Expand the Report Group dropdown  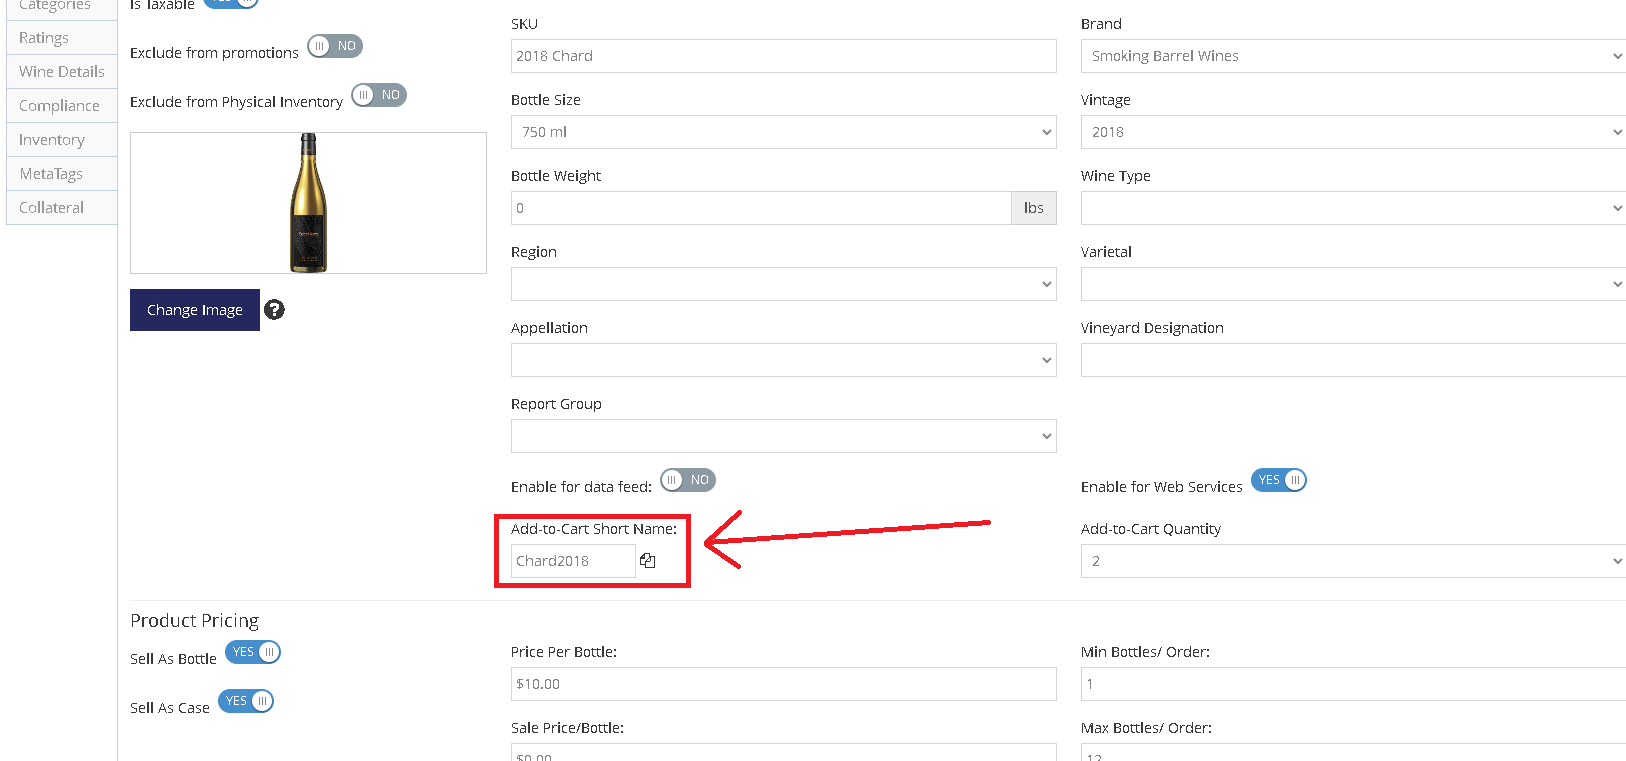tap(784, 436)
